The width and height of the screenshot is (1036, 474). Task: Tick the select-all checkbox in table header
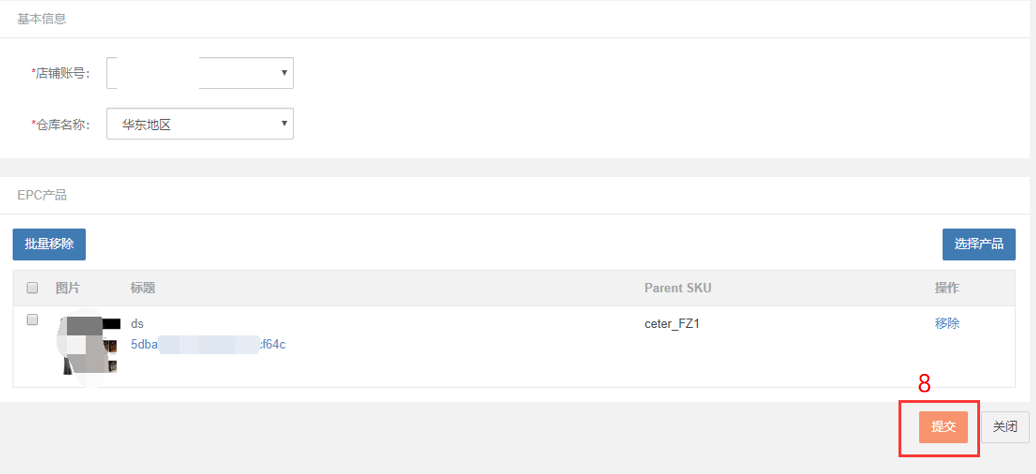point(32,288)
